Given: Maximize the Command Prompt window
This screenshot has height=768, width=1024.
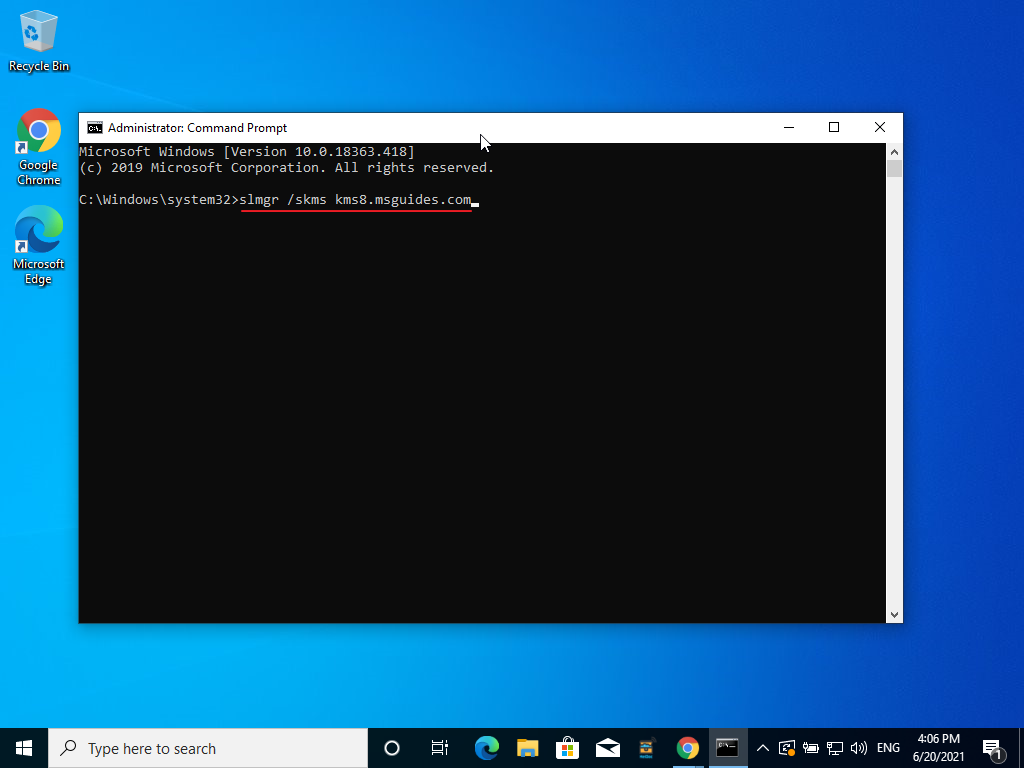Looking at the screenshot, I should (x=834, y=127).
